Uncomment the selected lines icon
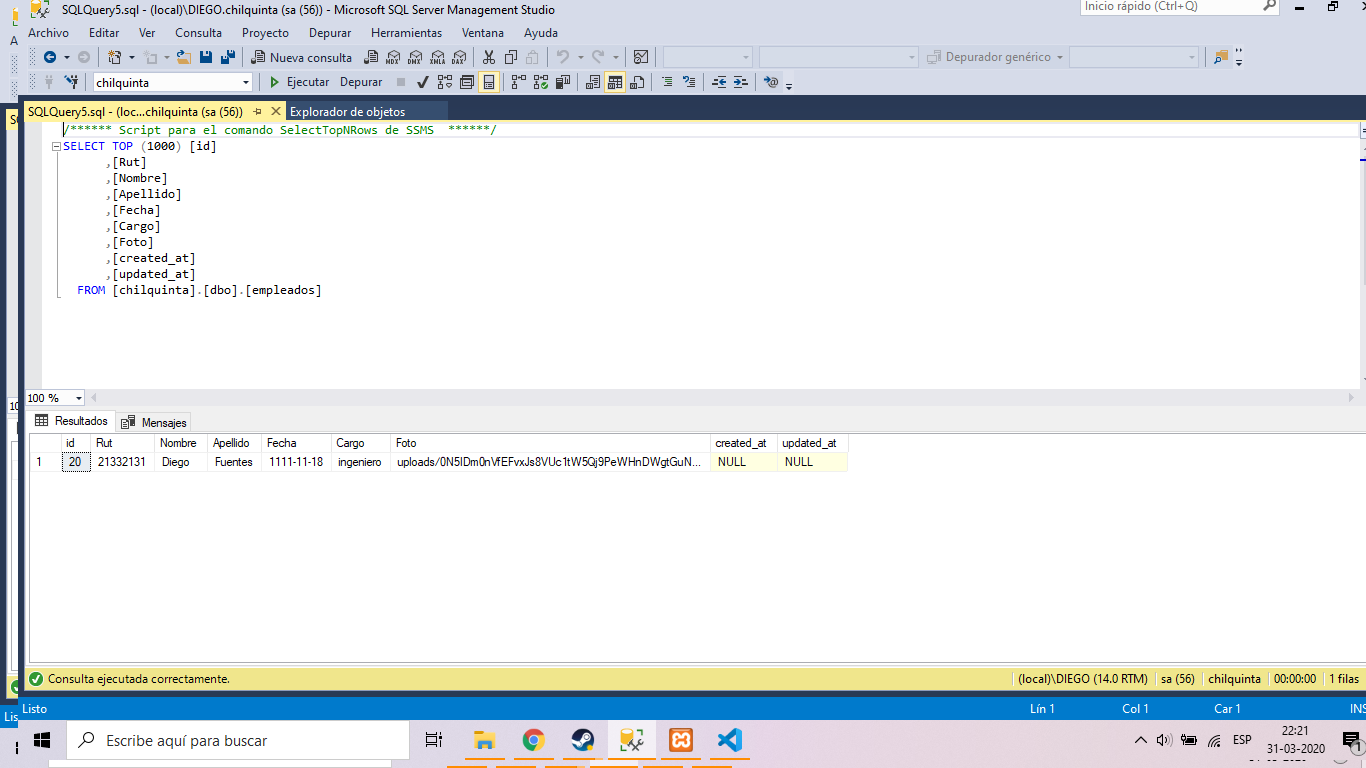 (688, 82)
